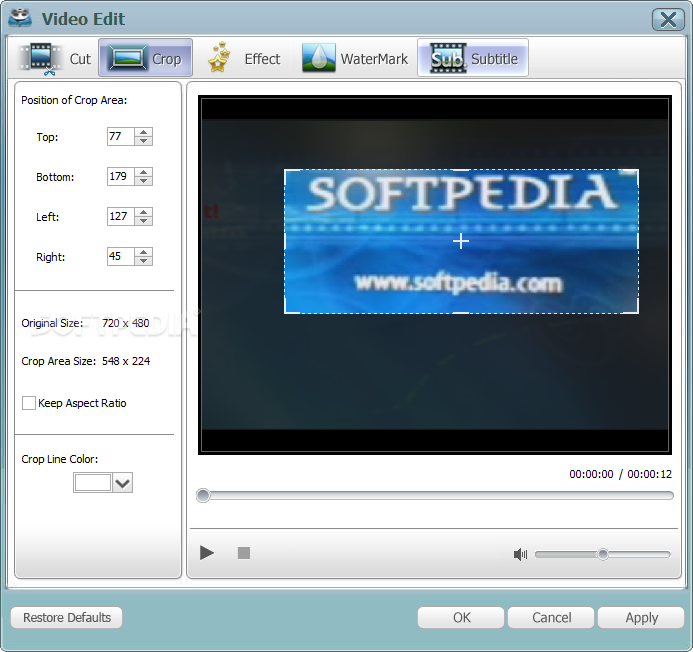Click the crop area top edge middle handle

(x=461, y=170)
